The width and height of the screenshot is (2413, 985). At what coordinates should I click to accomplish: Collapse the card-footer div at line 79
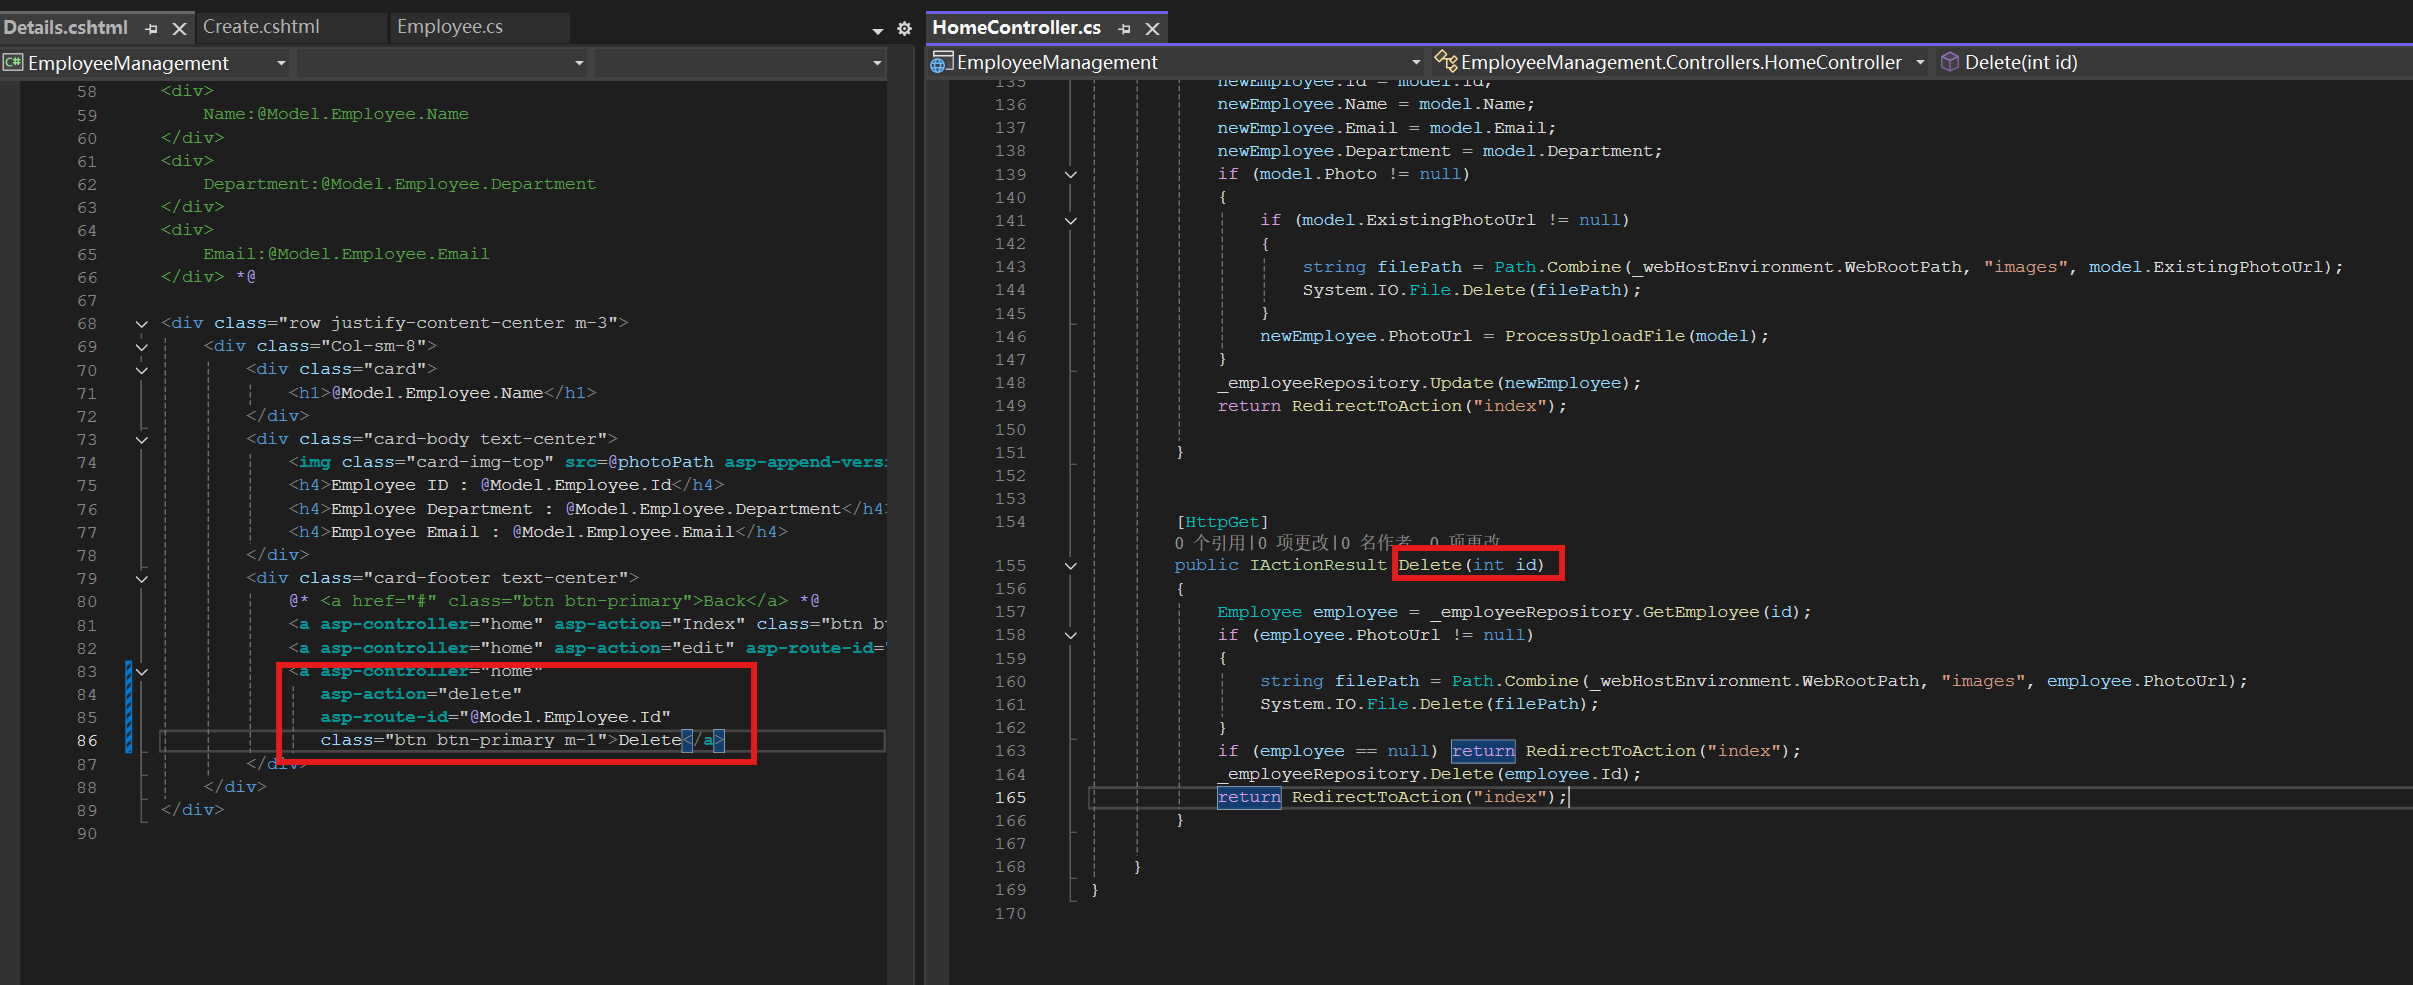point(142,579)
